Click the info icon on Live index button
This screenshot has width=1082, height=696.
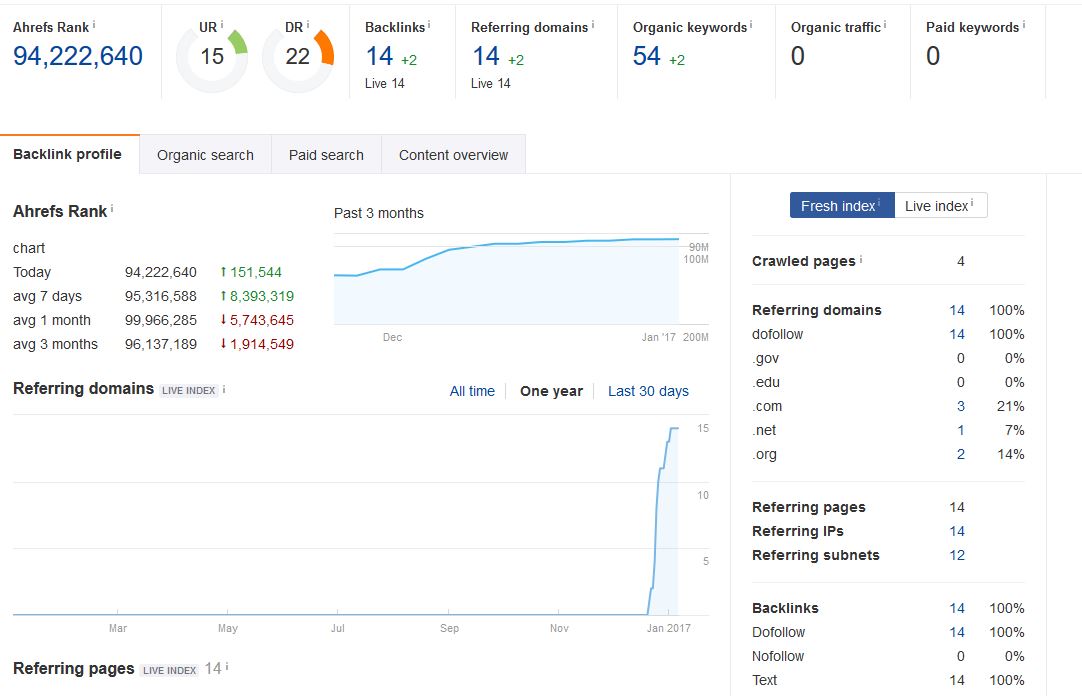click(972, 203)
